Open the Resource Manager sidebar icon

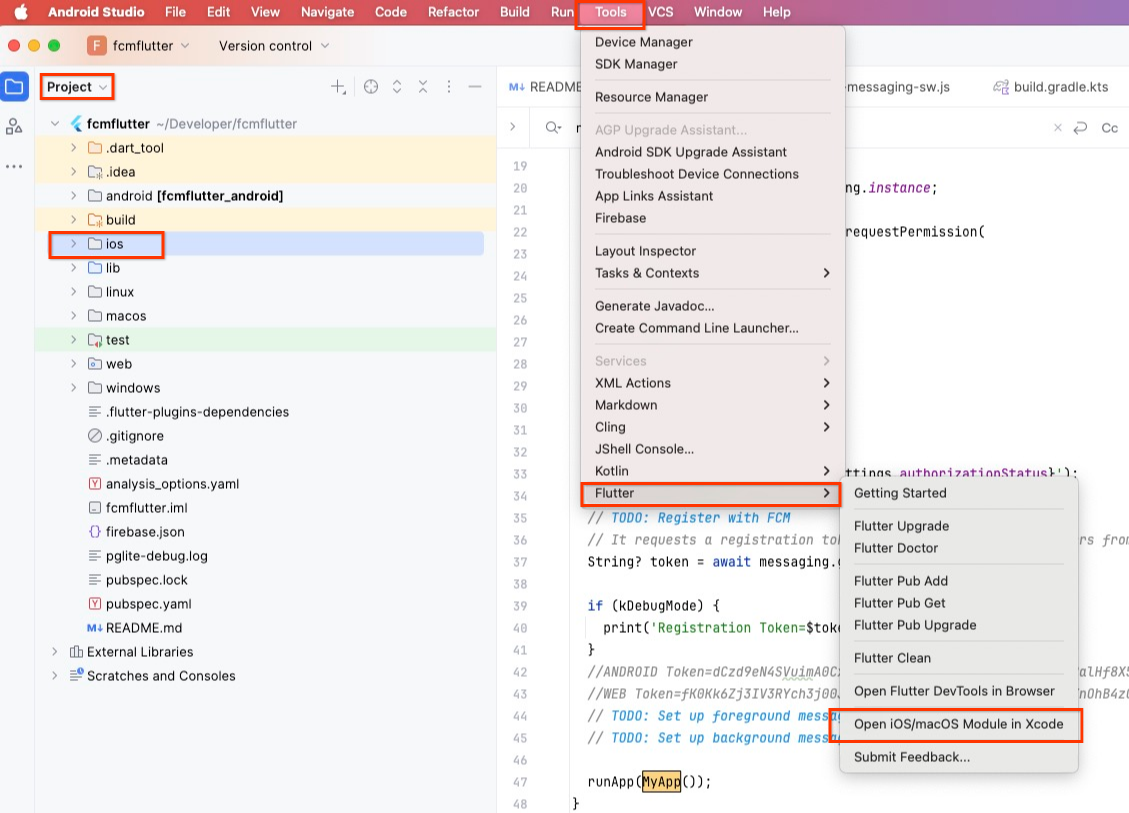pos(14,126)
